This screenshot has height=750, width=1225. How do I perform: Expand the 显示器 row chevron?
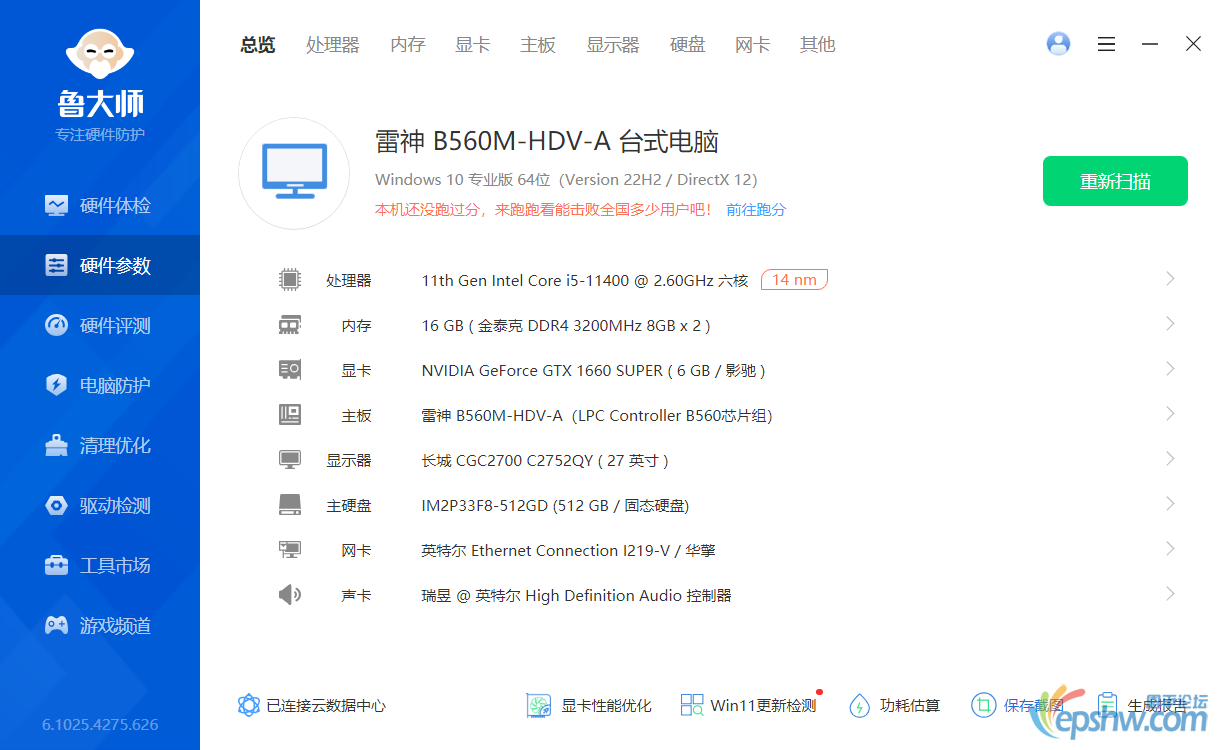click(x=1170, y=459)
